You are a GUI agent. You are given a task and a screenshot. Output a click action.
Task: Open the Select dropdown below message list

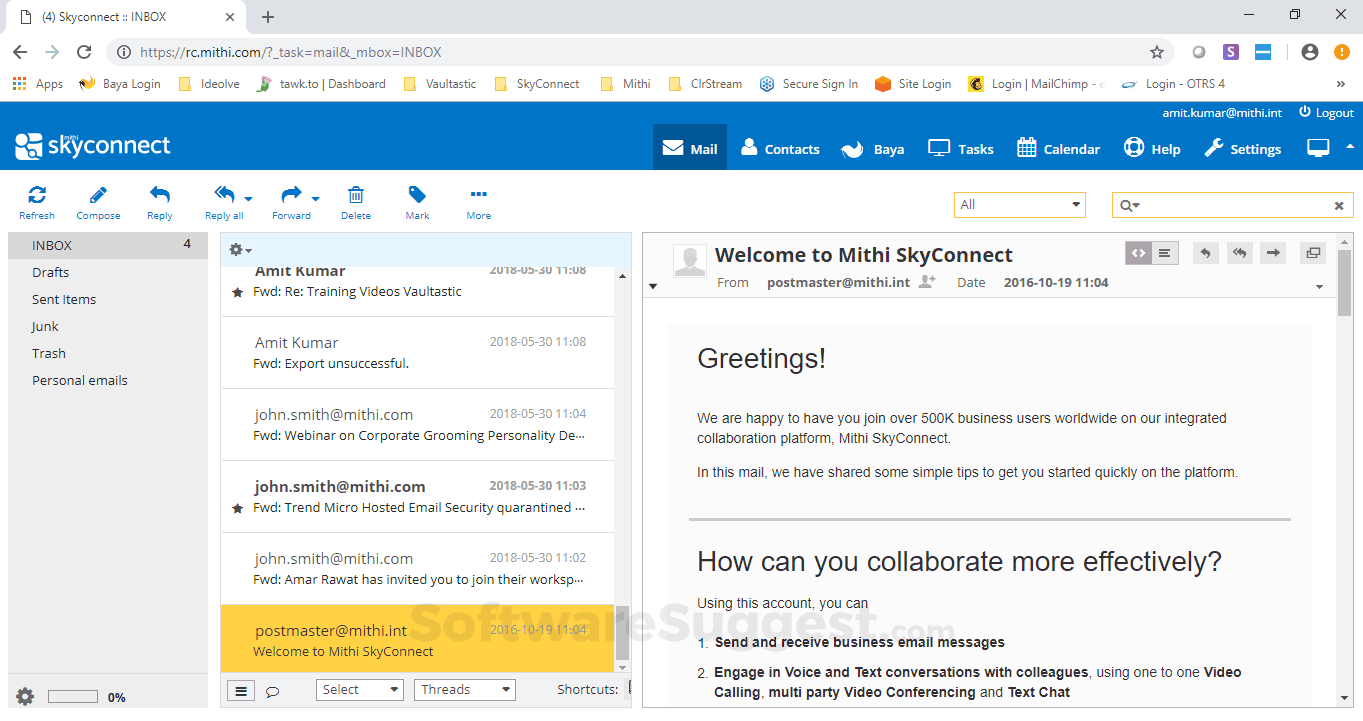[360, 690]
